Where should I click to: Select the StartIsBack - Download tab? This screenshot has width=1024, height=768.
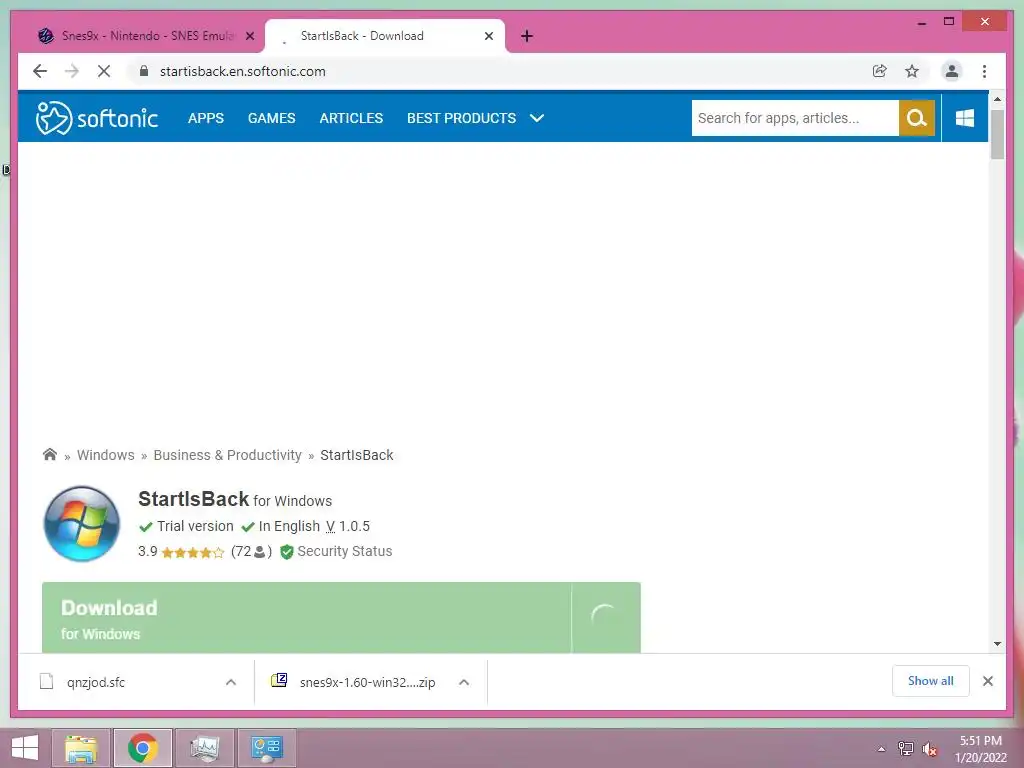(385, 36)
